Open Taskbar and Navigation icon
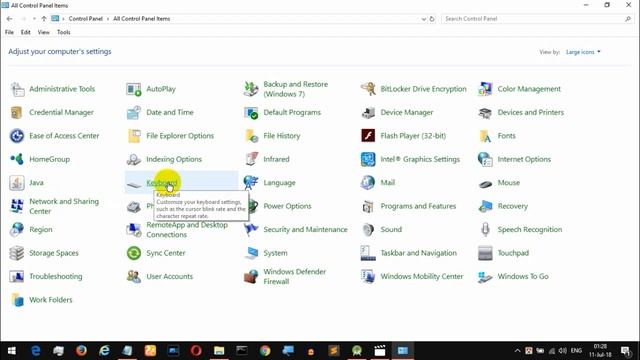640x360 pixels. [368, 253]
